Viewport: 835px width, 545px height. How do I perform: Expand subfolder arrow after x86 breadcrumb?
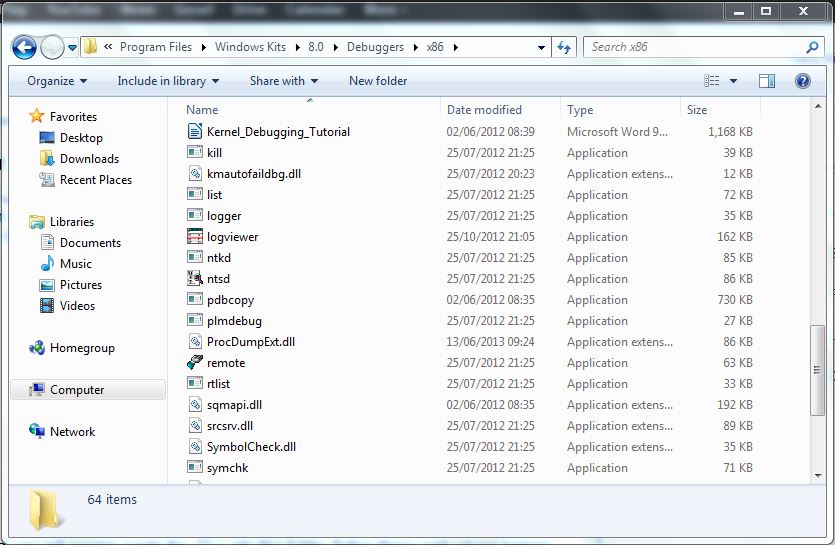tap(456, 47)
